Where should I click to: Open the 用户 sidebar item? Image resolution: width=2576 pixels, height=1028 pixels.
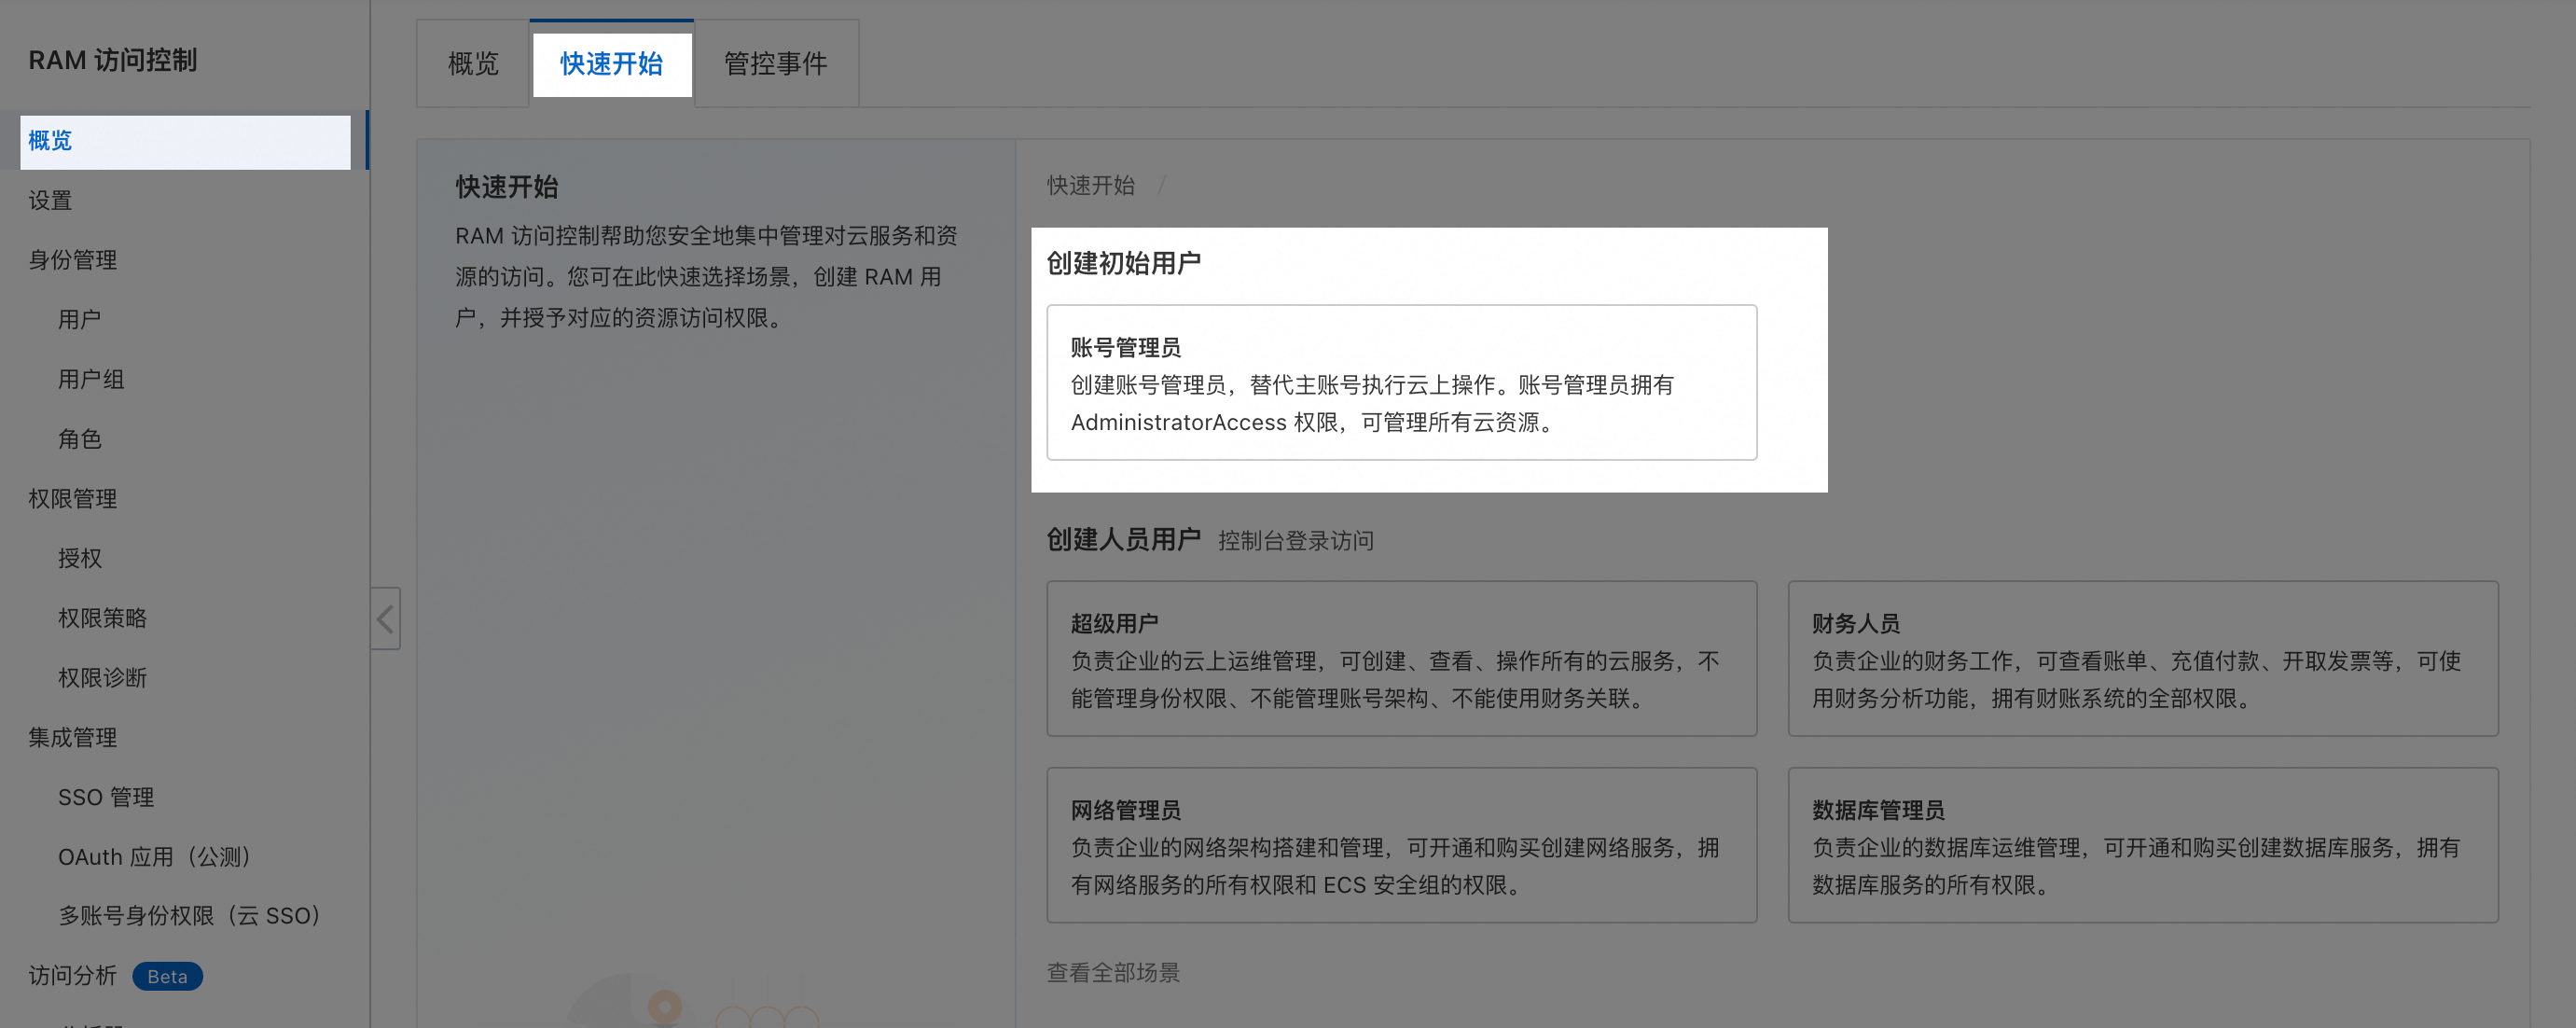point(80,319)
